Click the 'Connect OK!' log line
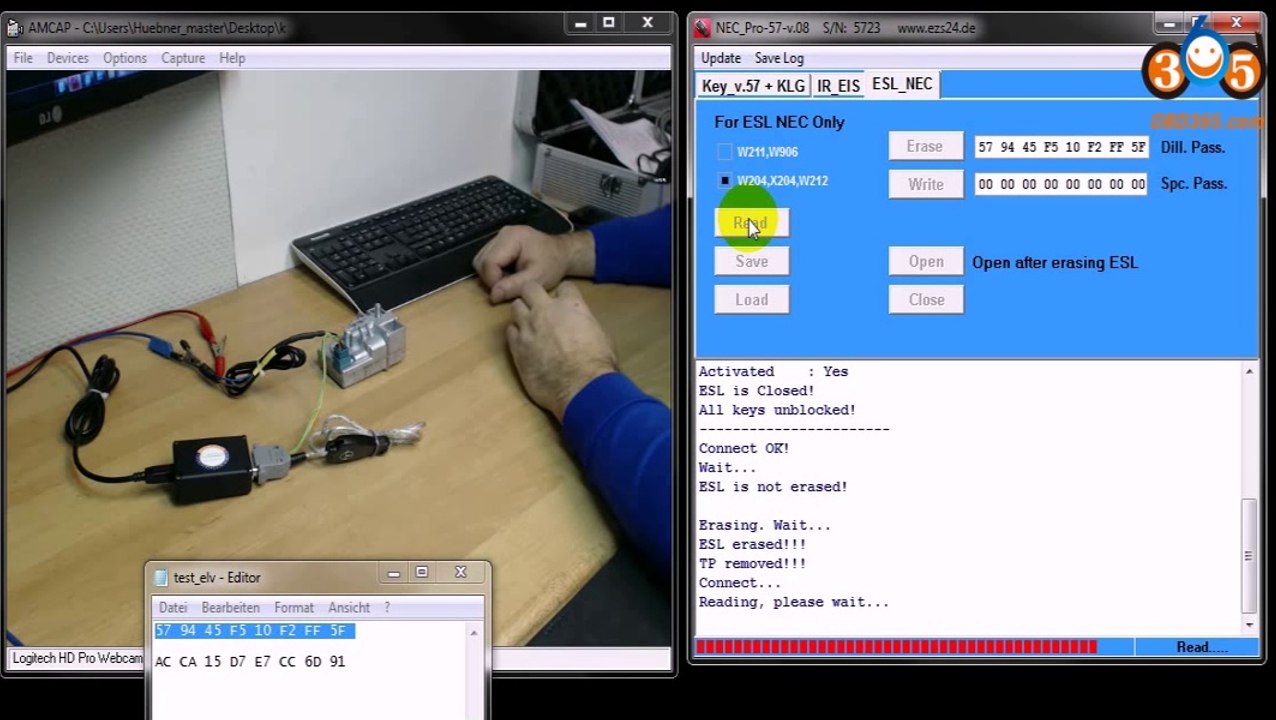1276x720 pixels. 744,448
